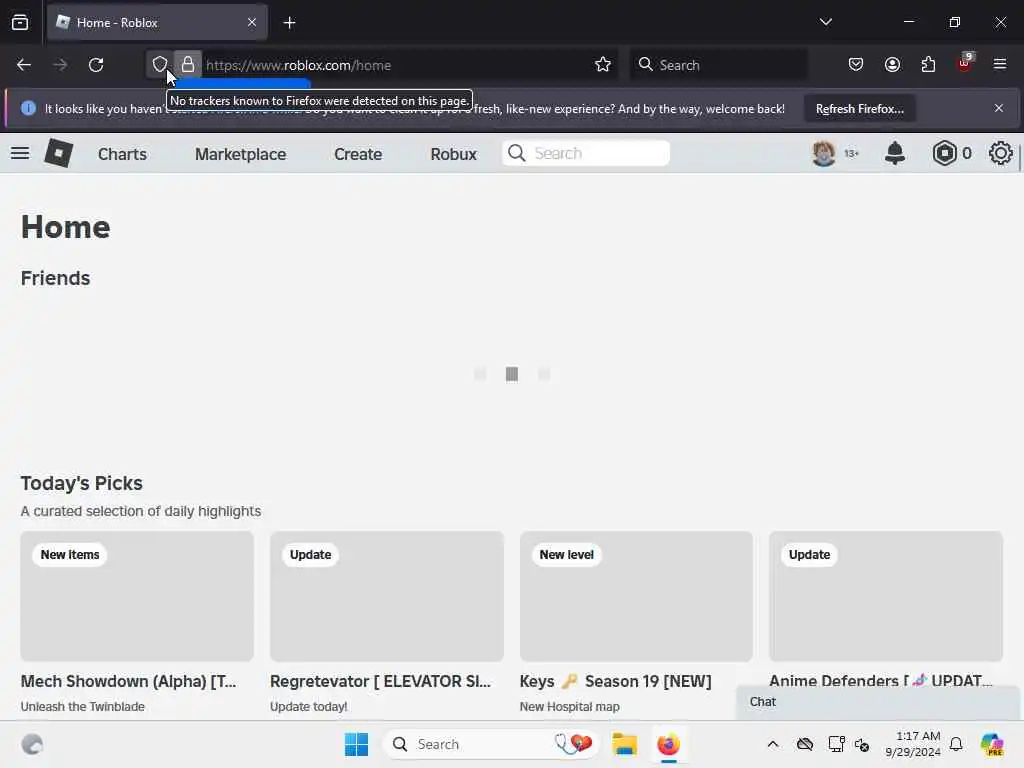The height and width of the screenshot is (768, 1024).
Task: Open the Extensions puzzle icon
Action: [928, 65]
